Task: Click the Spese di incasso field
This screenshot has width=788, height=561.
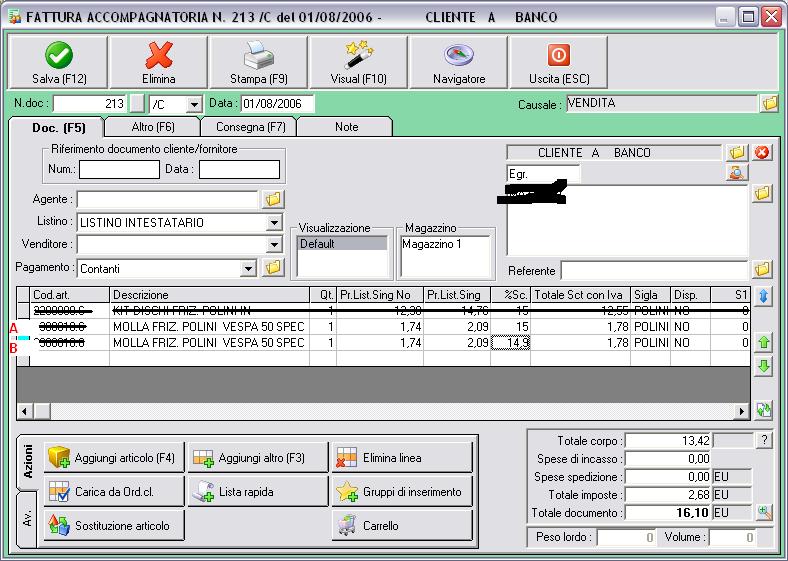Action: (x=669, y=458)
